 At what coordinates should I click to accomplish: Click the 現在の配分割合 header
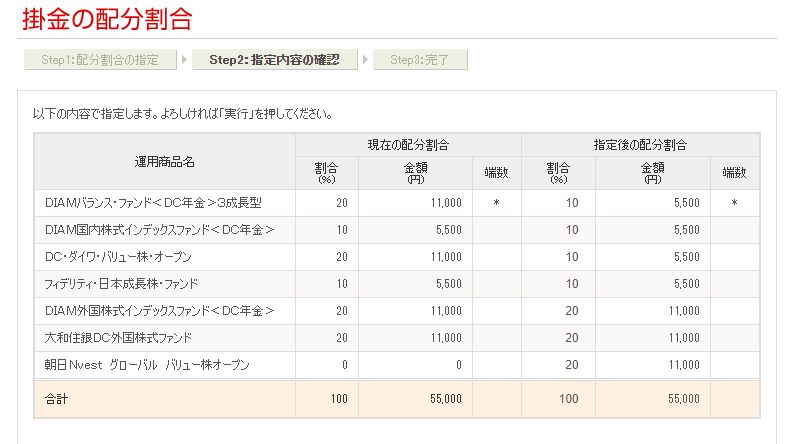click(408, 145)
